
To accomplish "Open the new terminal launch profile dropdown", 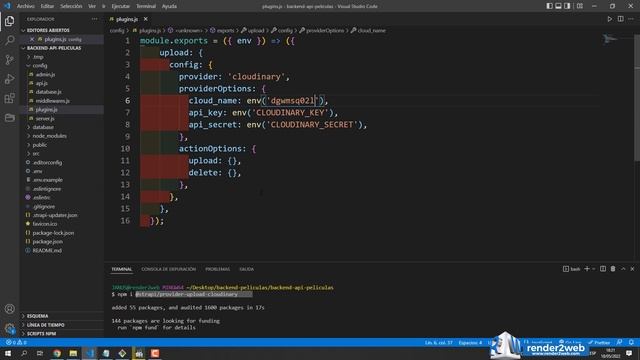I will [x=593, y=269].
